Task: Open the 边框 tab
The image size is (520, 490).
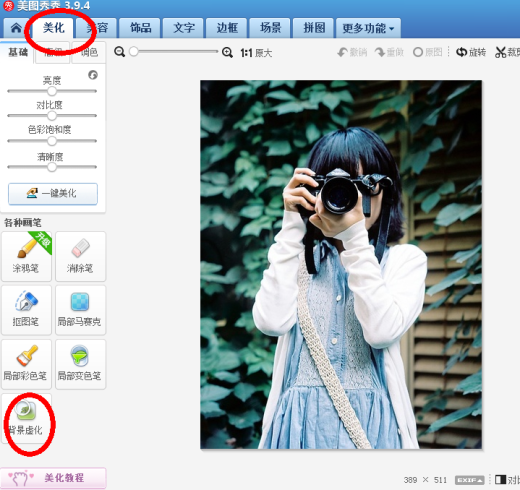Action: click(227, 28)
